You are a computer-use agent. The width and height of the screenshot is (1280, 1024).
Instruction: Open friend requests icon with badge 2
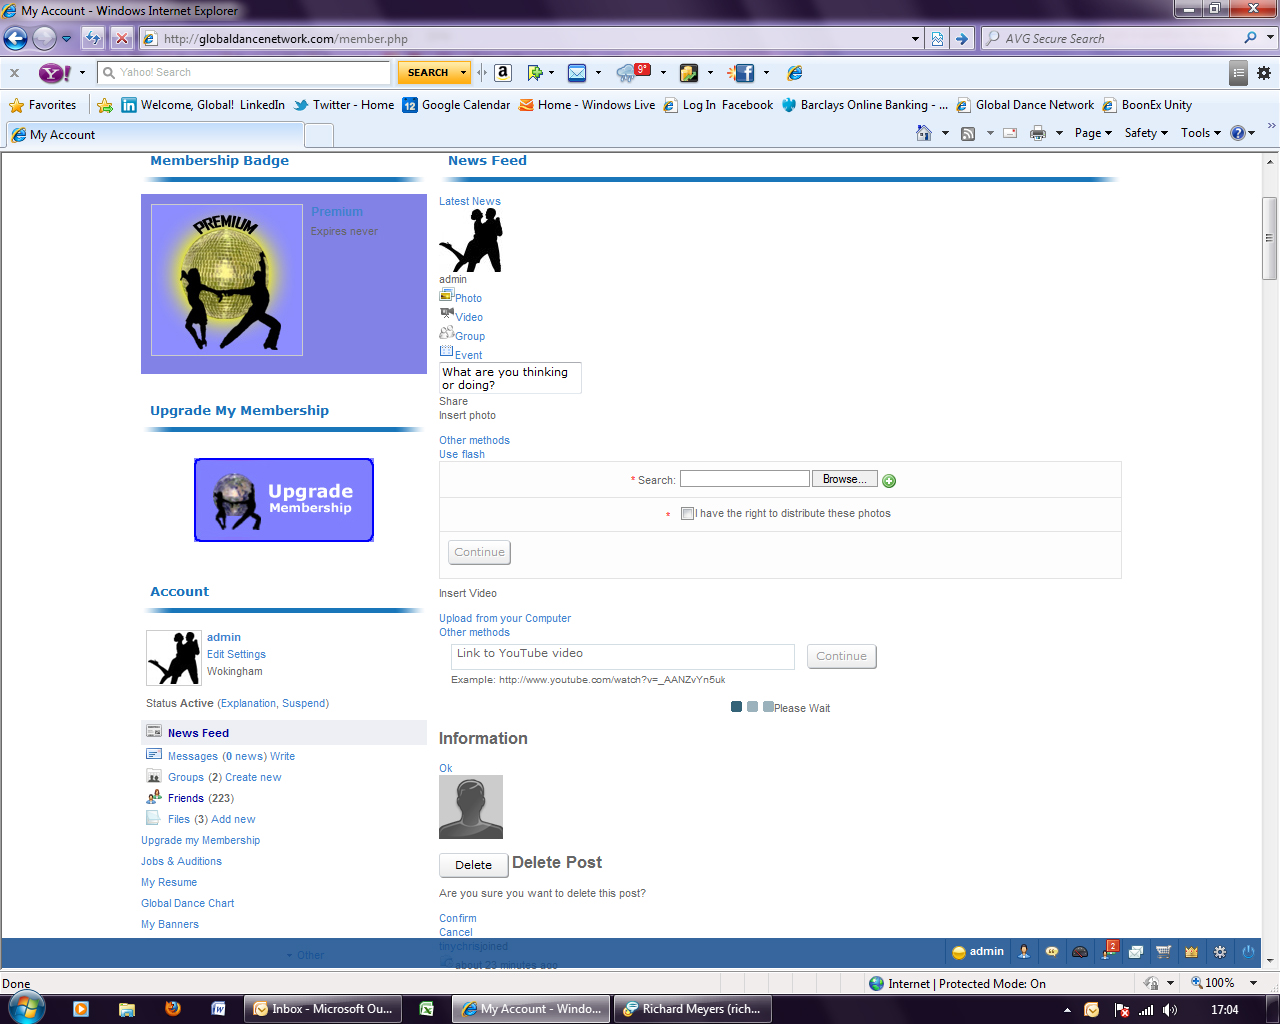coord(1109,950)
